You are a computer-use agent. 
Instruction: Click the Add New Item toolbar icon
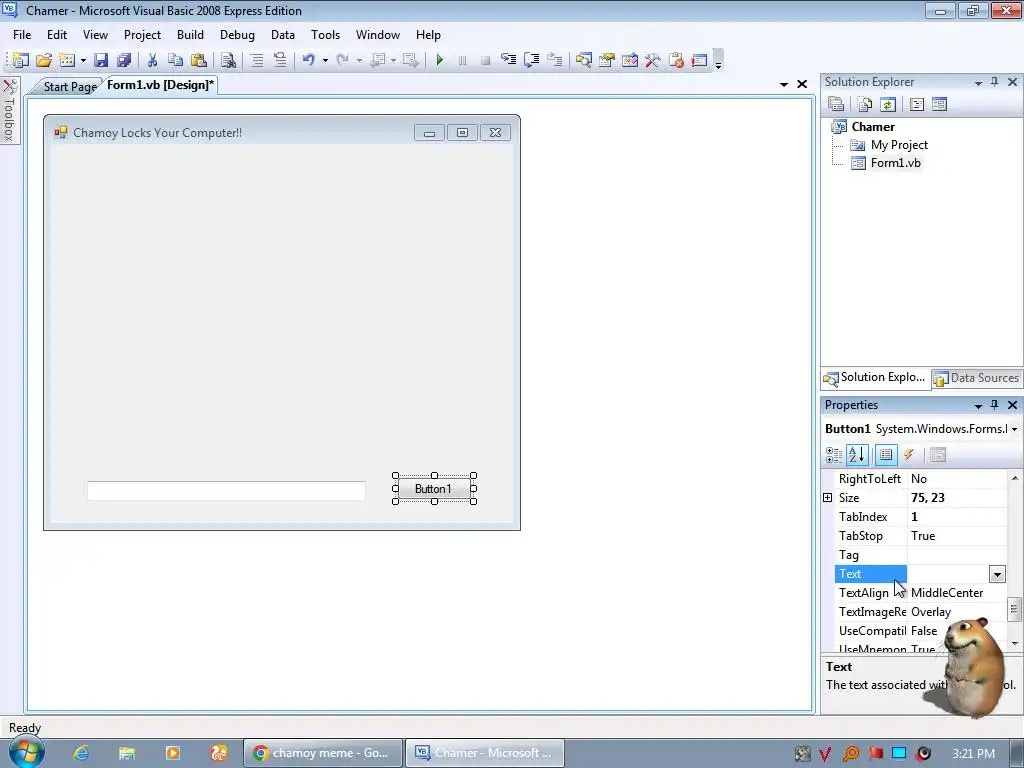pos(67,60)
